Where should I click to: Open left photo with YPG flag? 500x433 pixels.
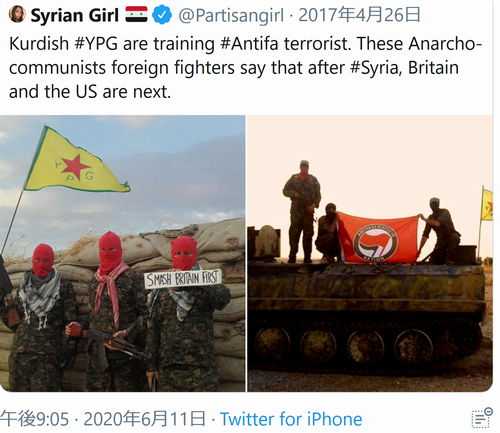(123, 253)
